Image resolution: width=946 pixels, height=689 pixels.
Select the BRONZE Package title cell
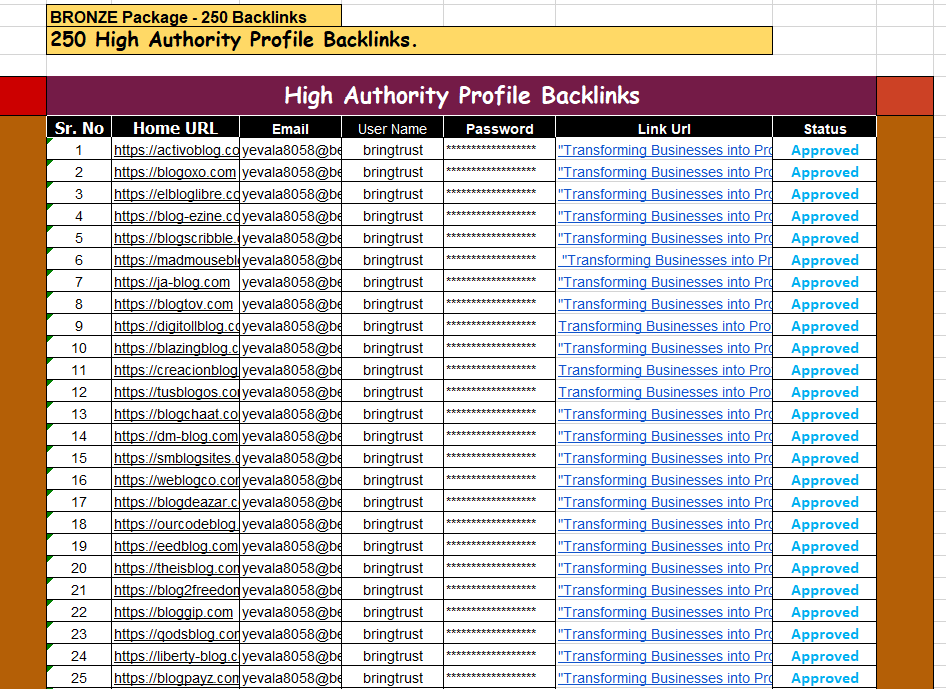click(193, 16)
